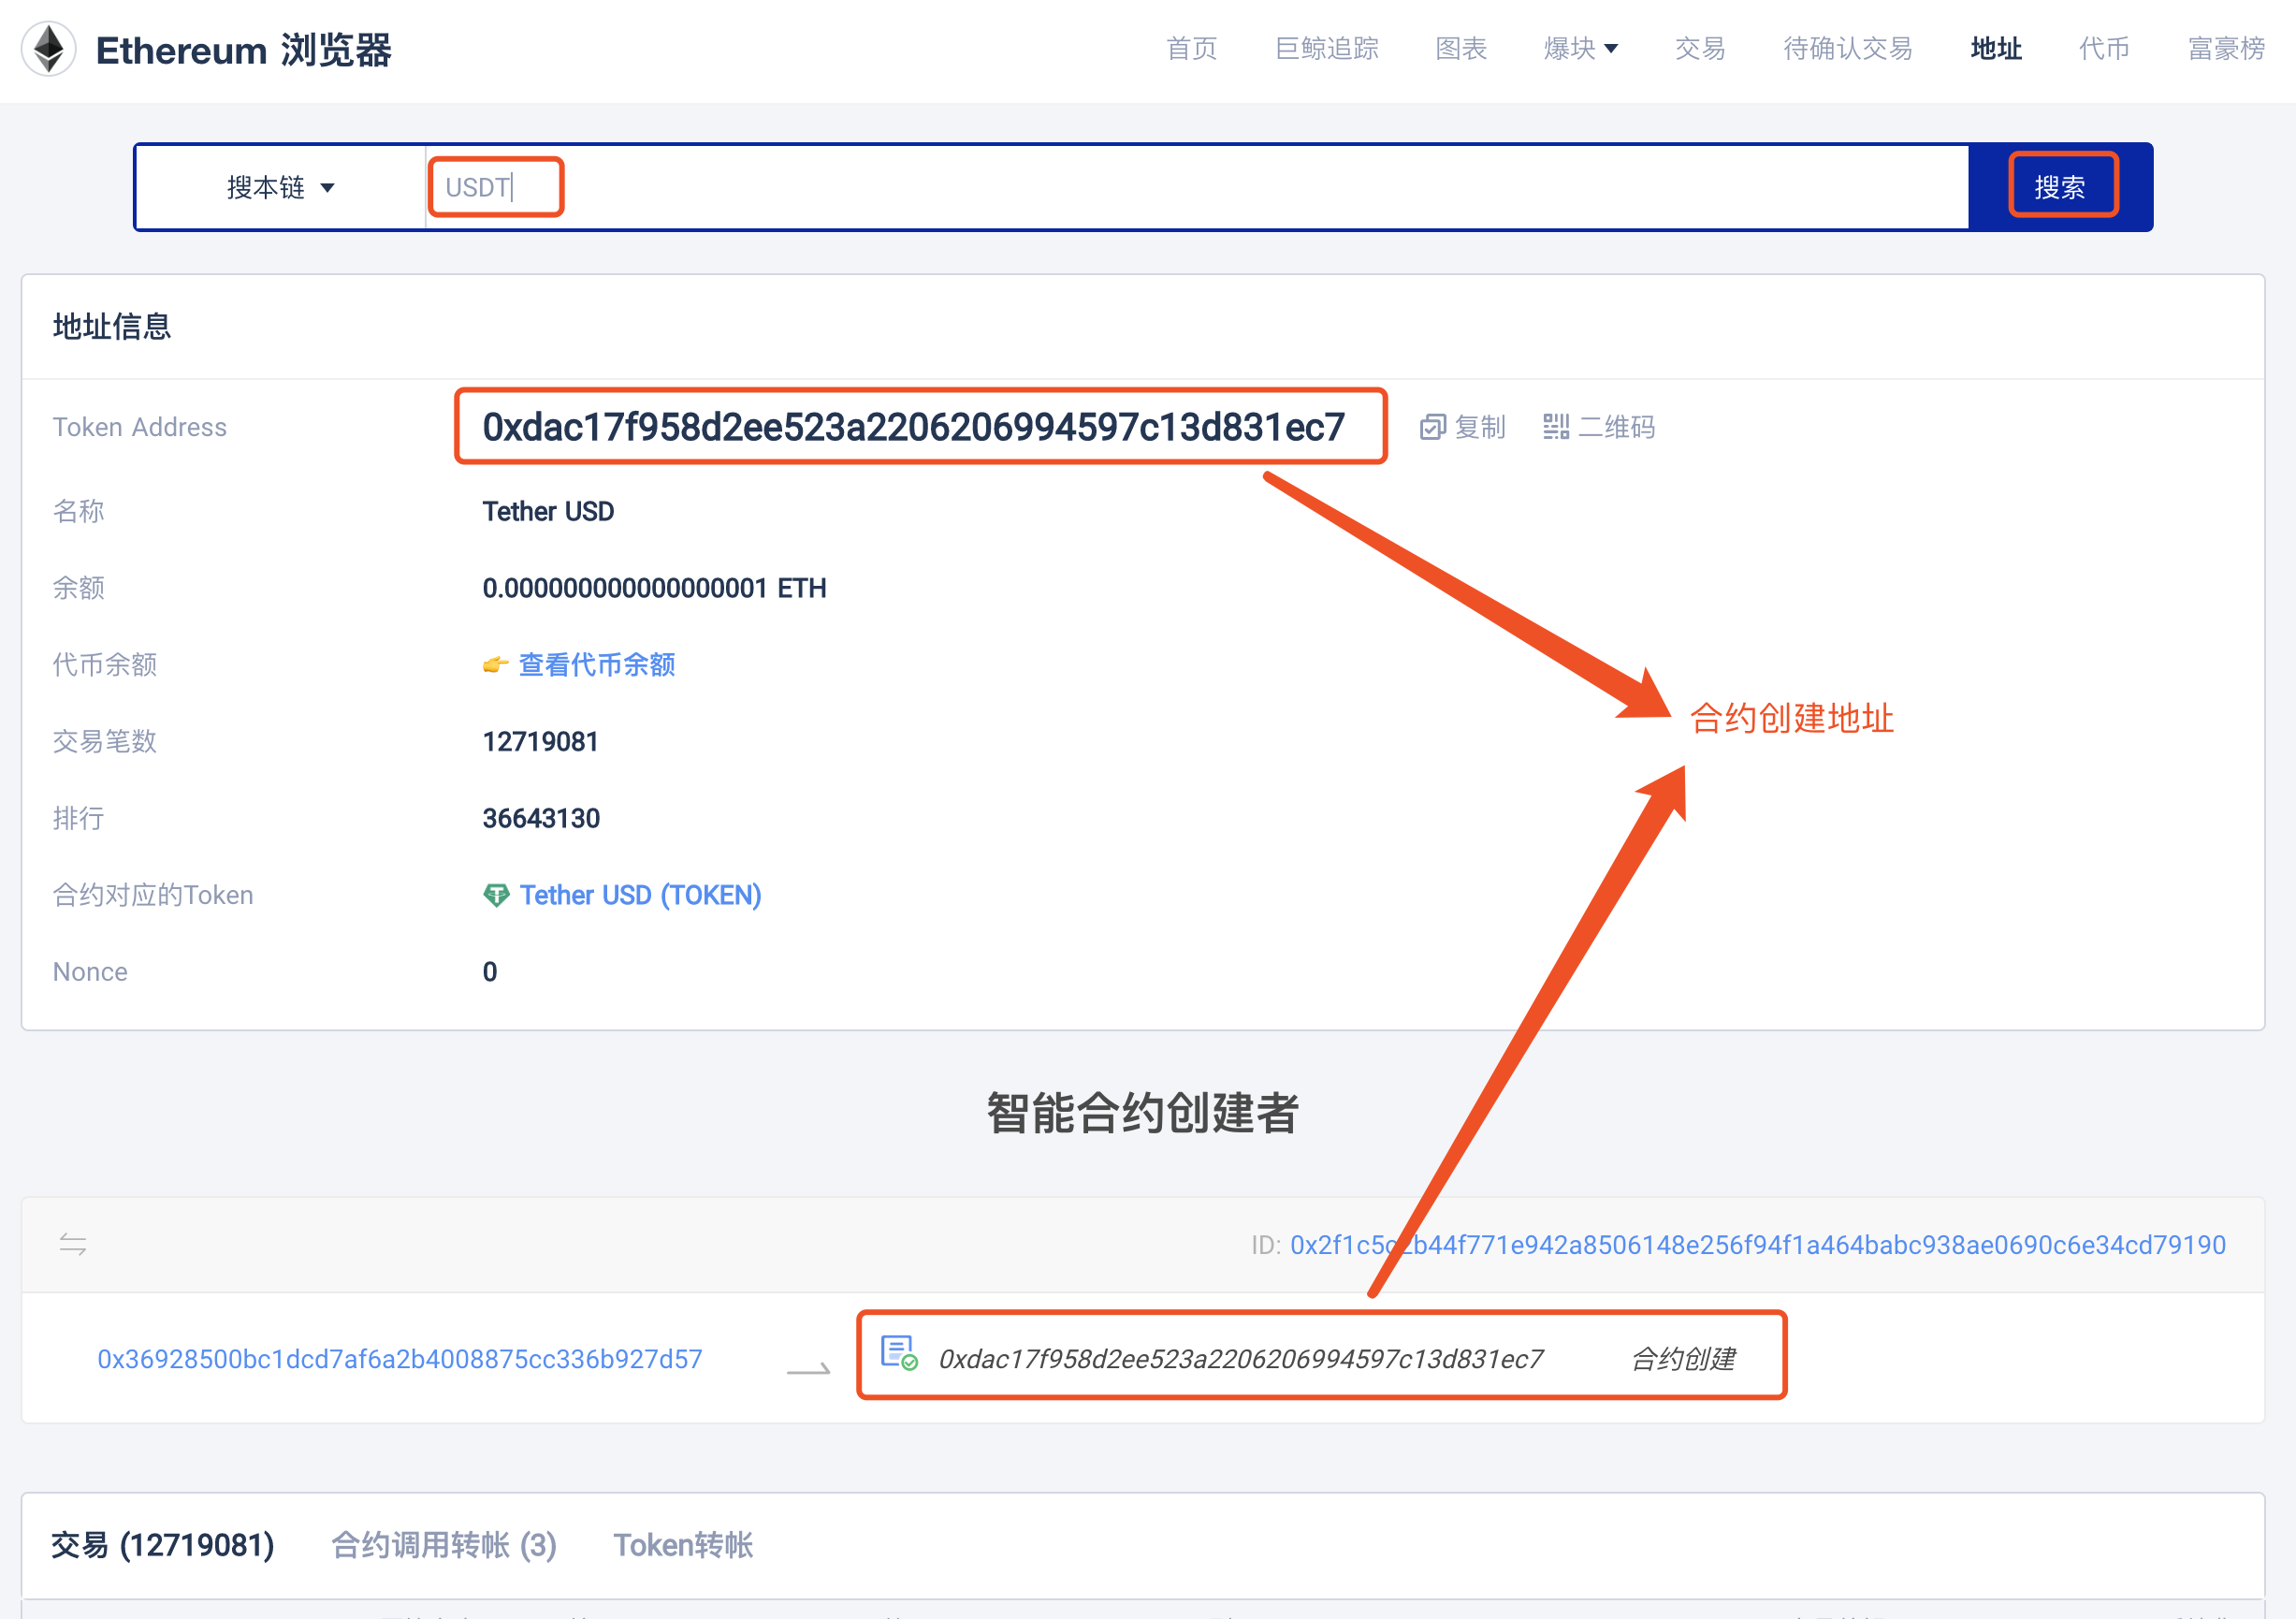
Task: Open creator address 0x36928500bc1d link
Action: click(x=399, y=1359)
